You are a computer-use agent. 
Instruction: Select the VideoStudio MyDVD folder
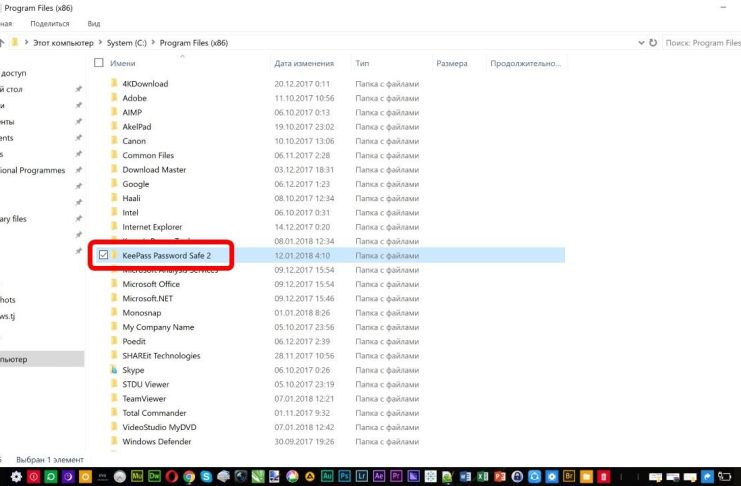(x=159, y=427)
